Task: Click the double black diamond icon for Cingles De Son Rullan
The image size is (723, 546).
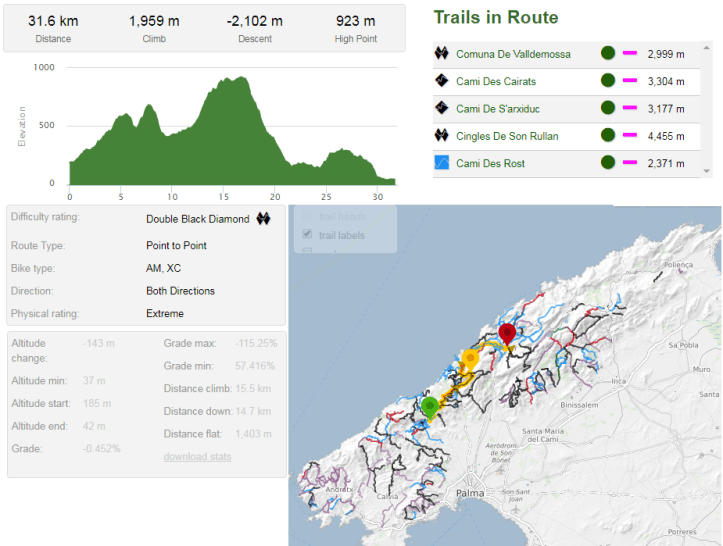Action: point(441,136)
